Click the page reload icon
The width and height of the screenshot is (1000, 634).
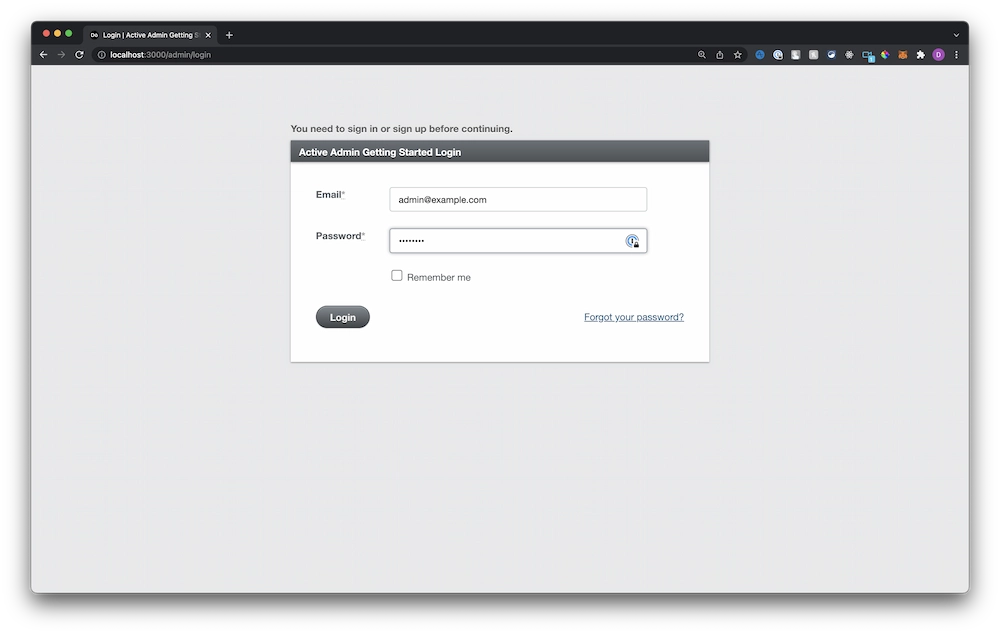click(x=79, y=55)
